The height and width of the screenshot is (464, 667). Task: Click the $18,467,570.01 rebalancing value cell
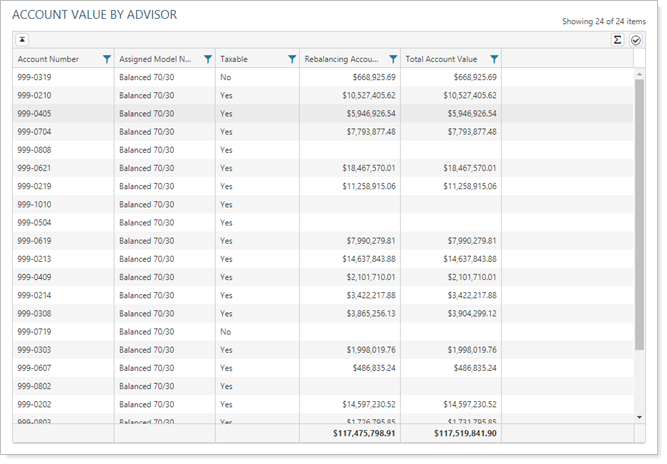click(x=369, y=168)
